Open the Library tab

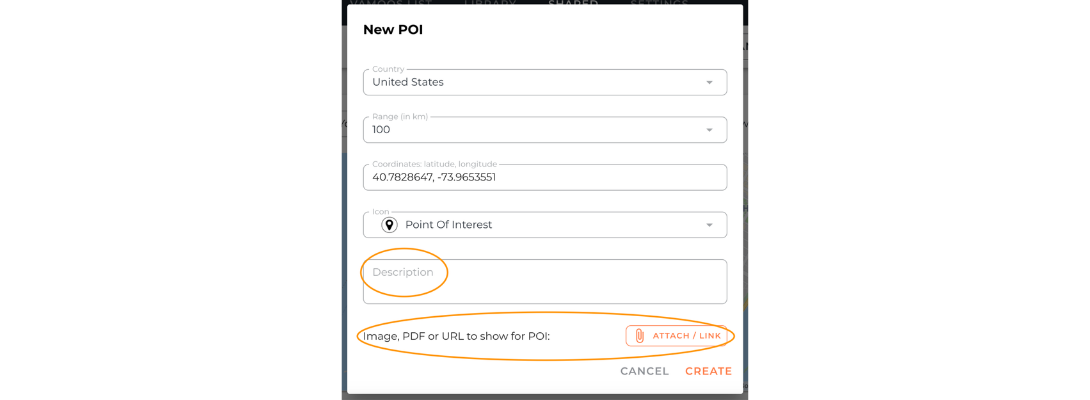click(491, 3)
